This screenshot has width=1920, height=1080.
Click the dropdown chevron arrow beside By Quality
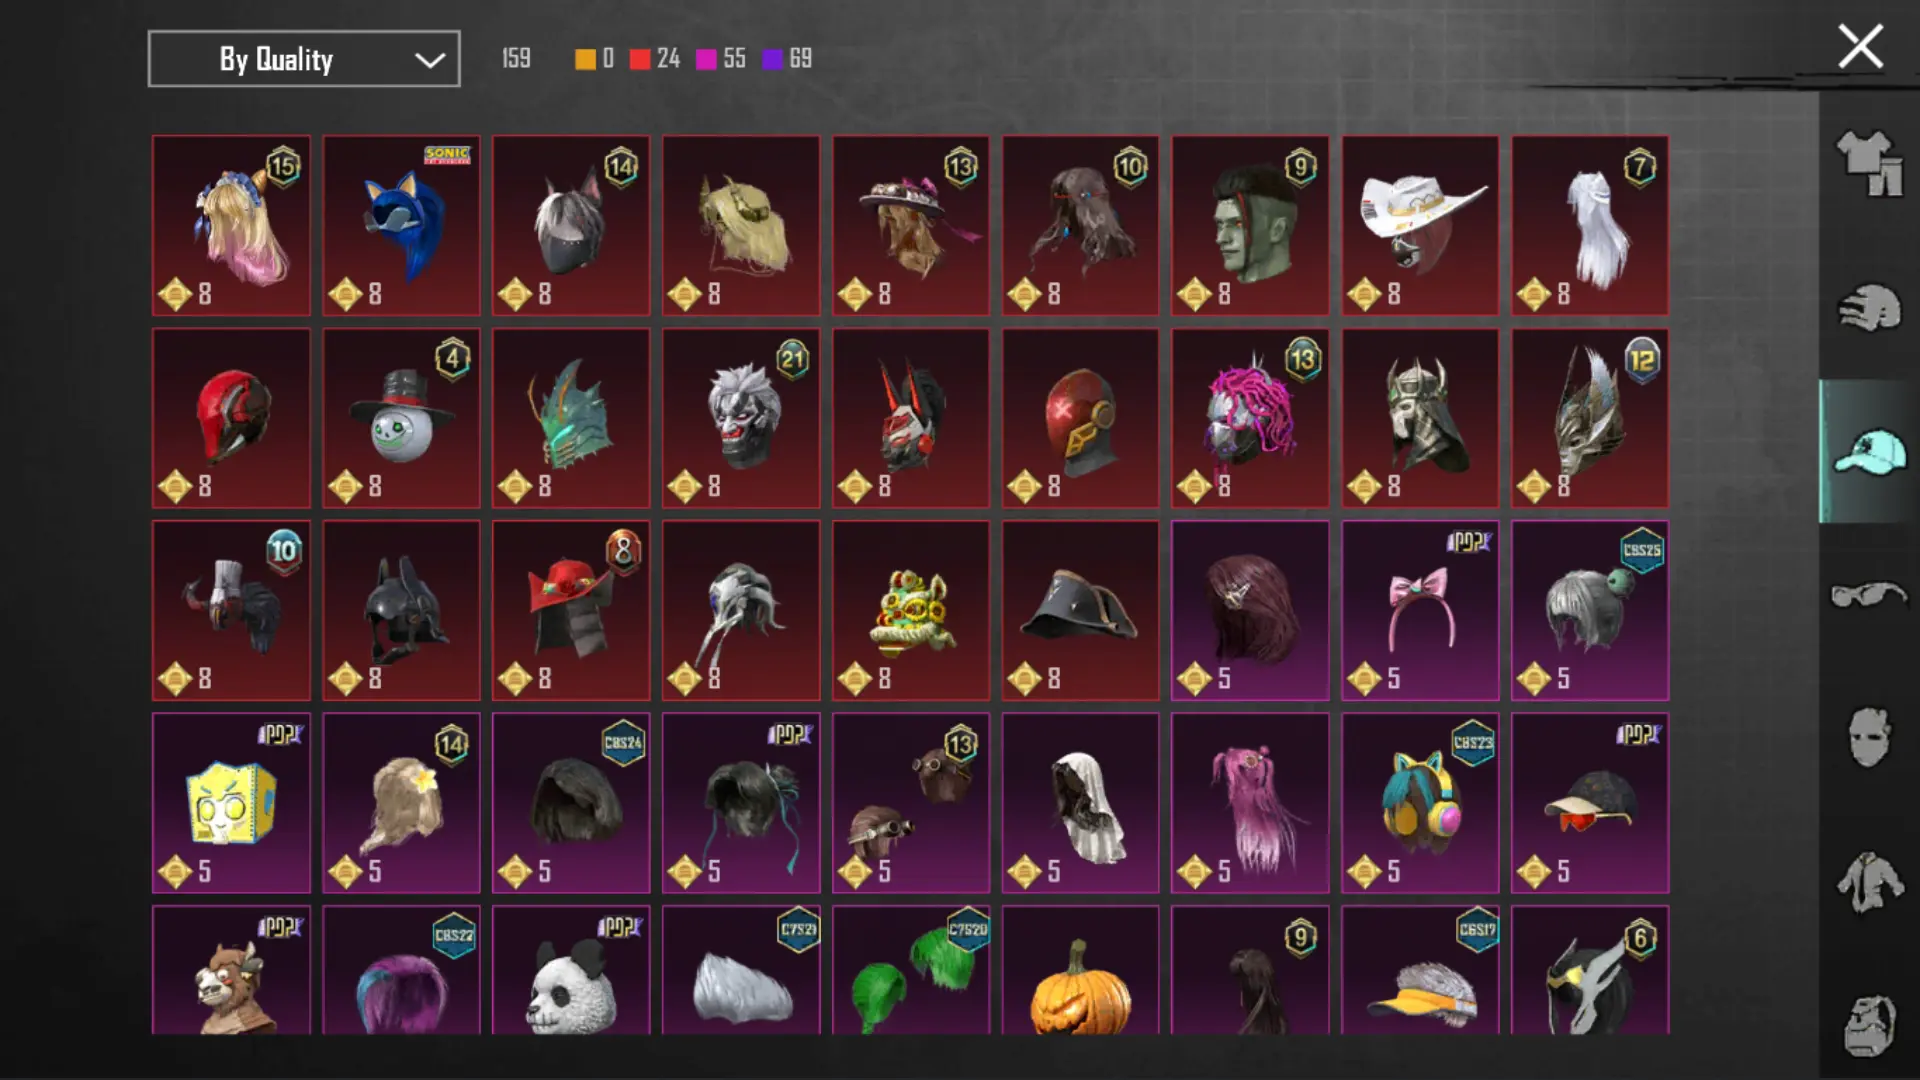click(x=430, y=60)
